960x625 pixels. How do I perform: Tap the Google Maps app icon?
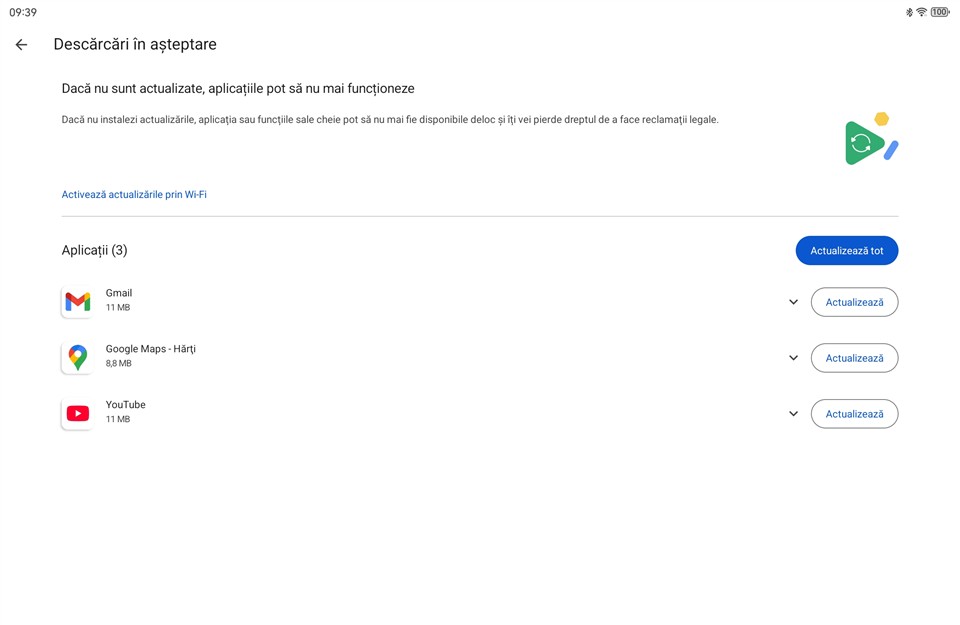coord(77,358)
